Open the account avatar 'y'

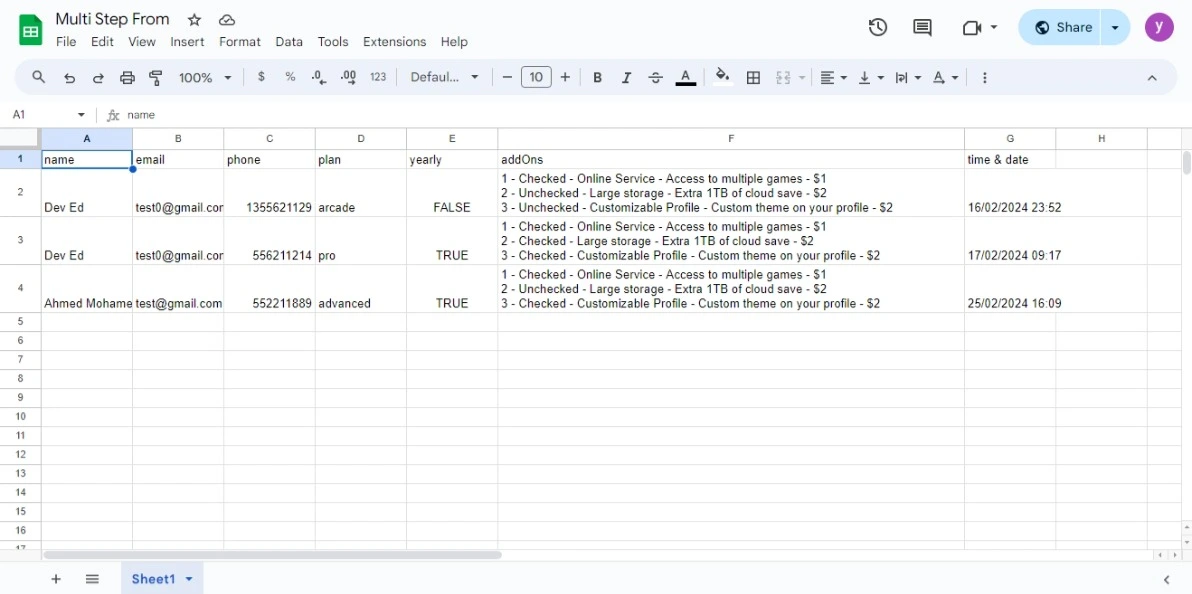[1159, 27]
